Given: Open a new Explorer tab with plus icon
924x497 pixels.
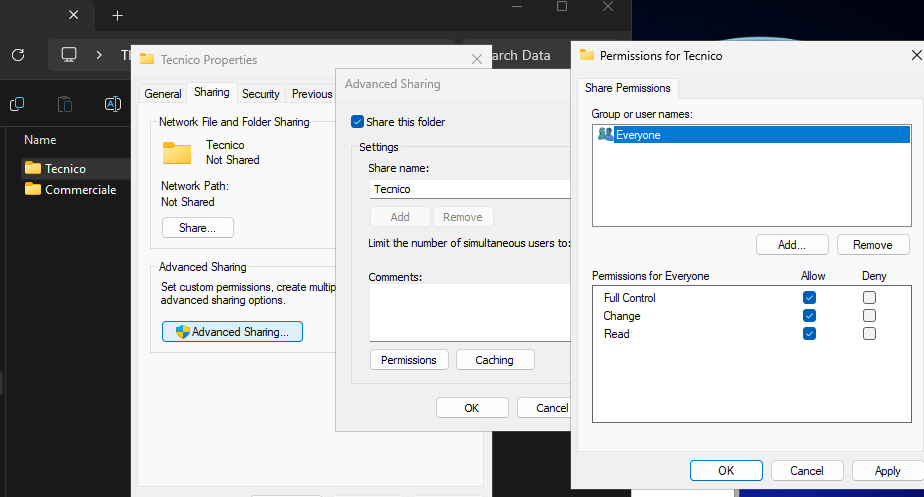Looking at the screenshot, I should coord(117,16).
